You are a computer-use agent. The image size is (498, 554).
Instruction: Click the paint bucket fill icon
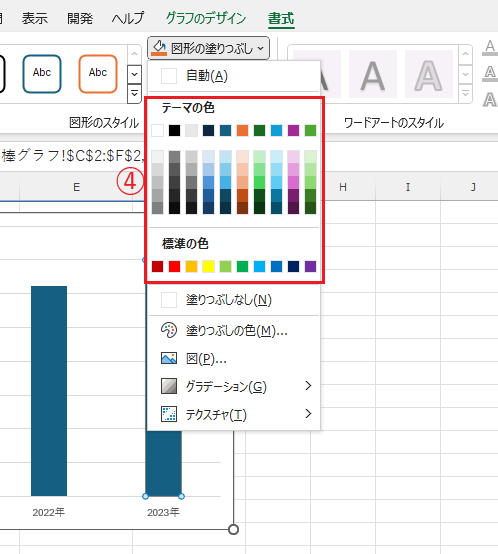[159, 48]
